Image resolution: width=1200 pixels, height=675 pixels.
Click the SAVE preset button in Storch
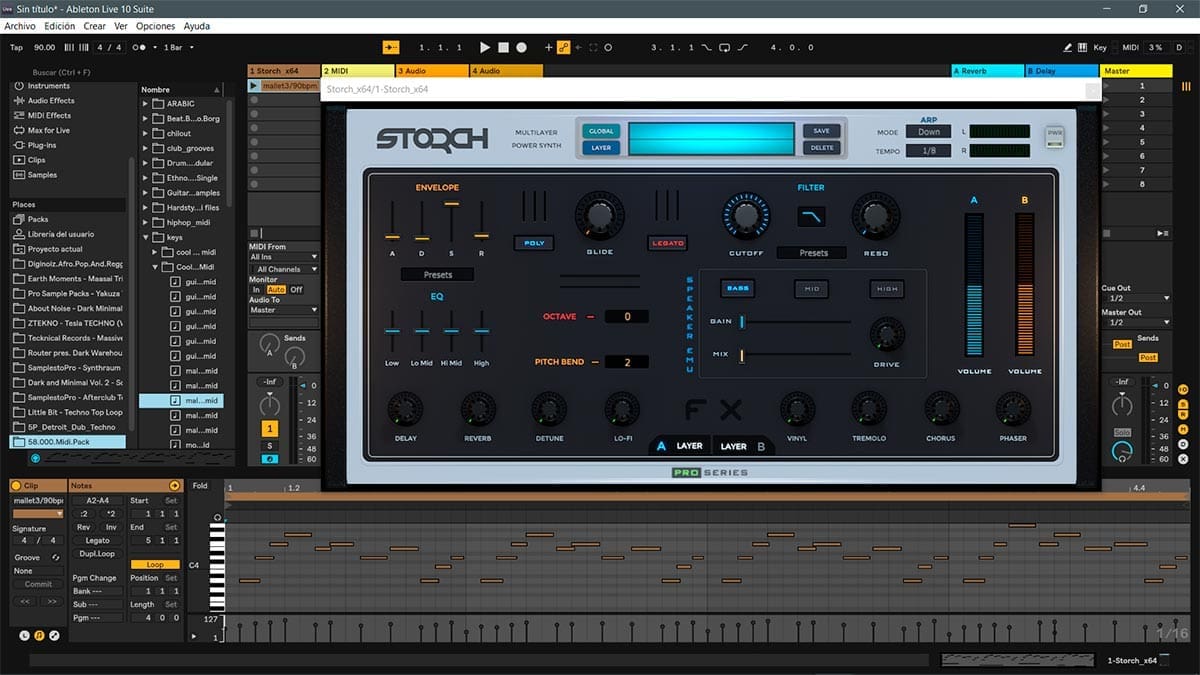821,131
